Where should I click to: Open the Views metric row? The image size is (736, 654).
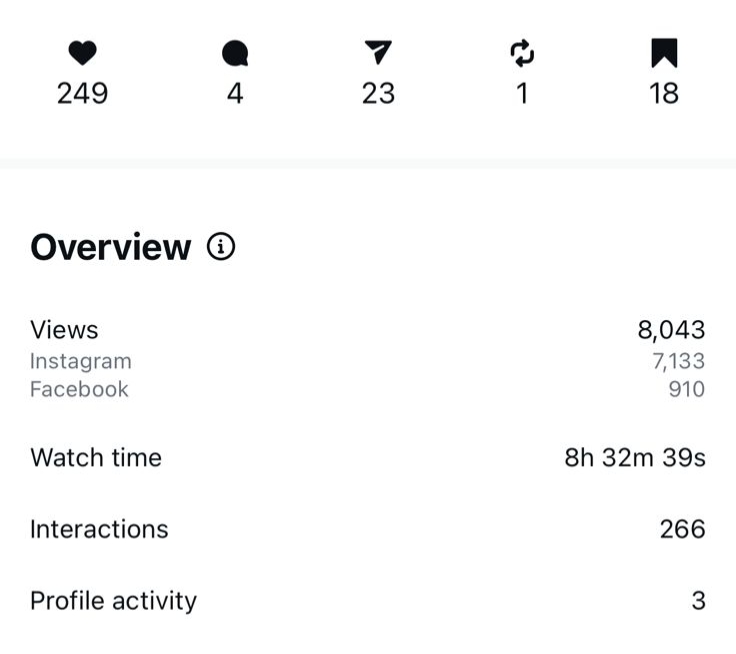click(x=65, y=330)
